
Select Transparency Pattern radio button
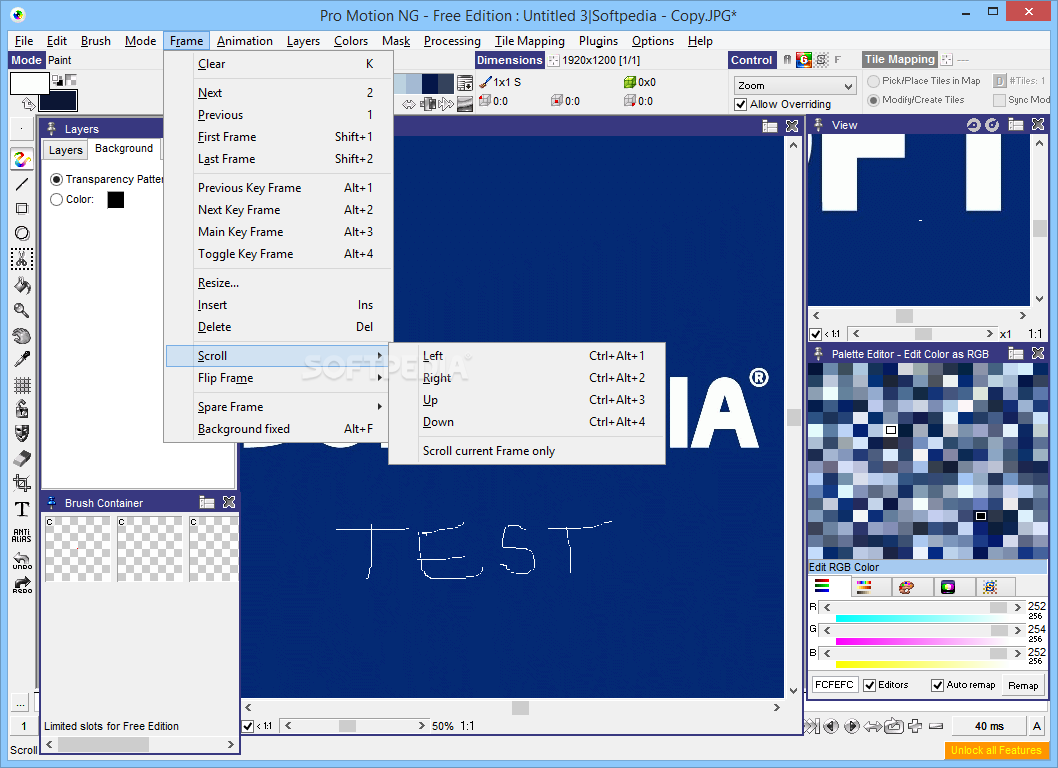click(57, 180)
